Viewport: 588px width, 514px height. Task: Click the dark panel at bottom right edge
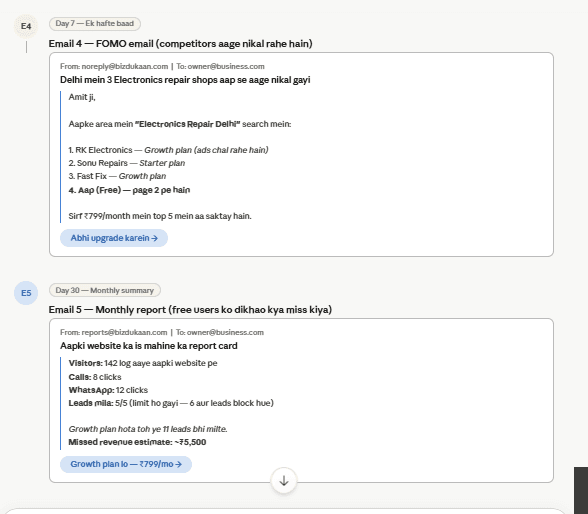pos(581,490)
